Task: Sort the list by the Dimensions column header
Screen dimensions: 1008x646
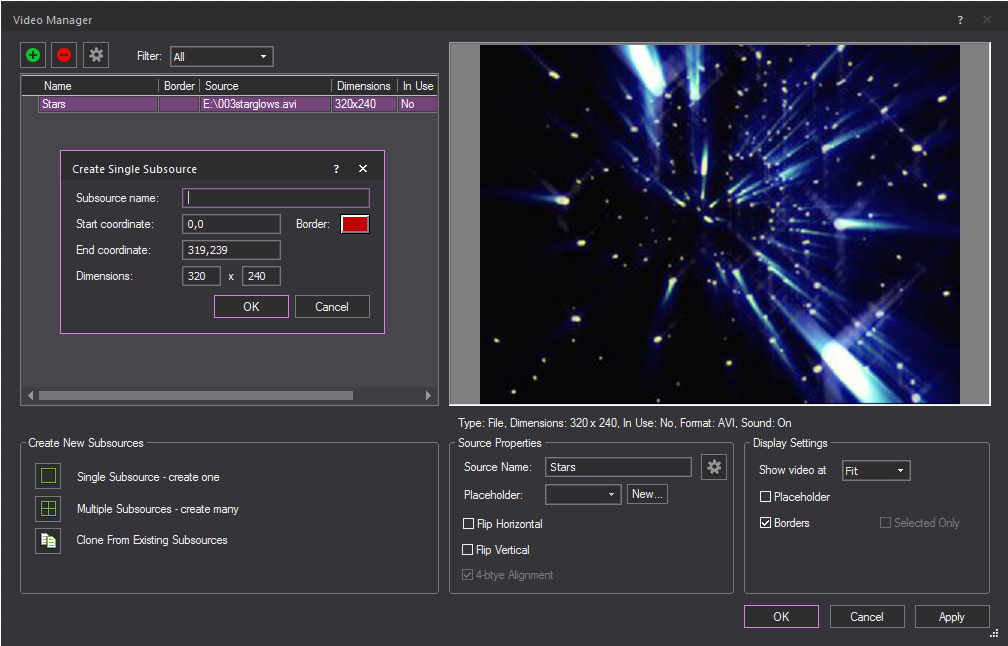Action: click(363, 86)
